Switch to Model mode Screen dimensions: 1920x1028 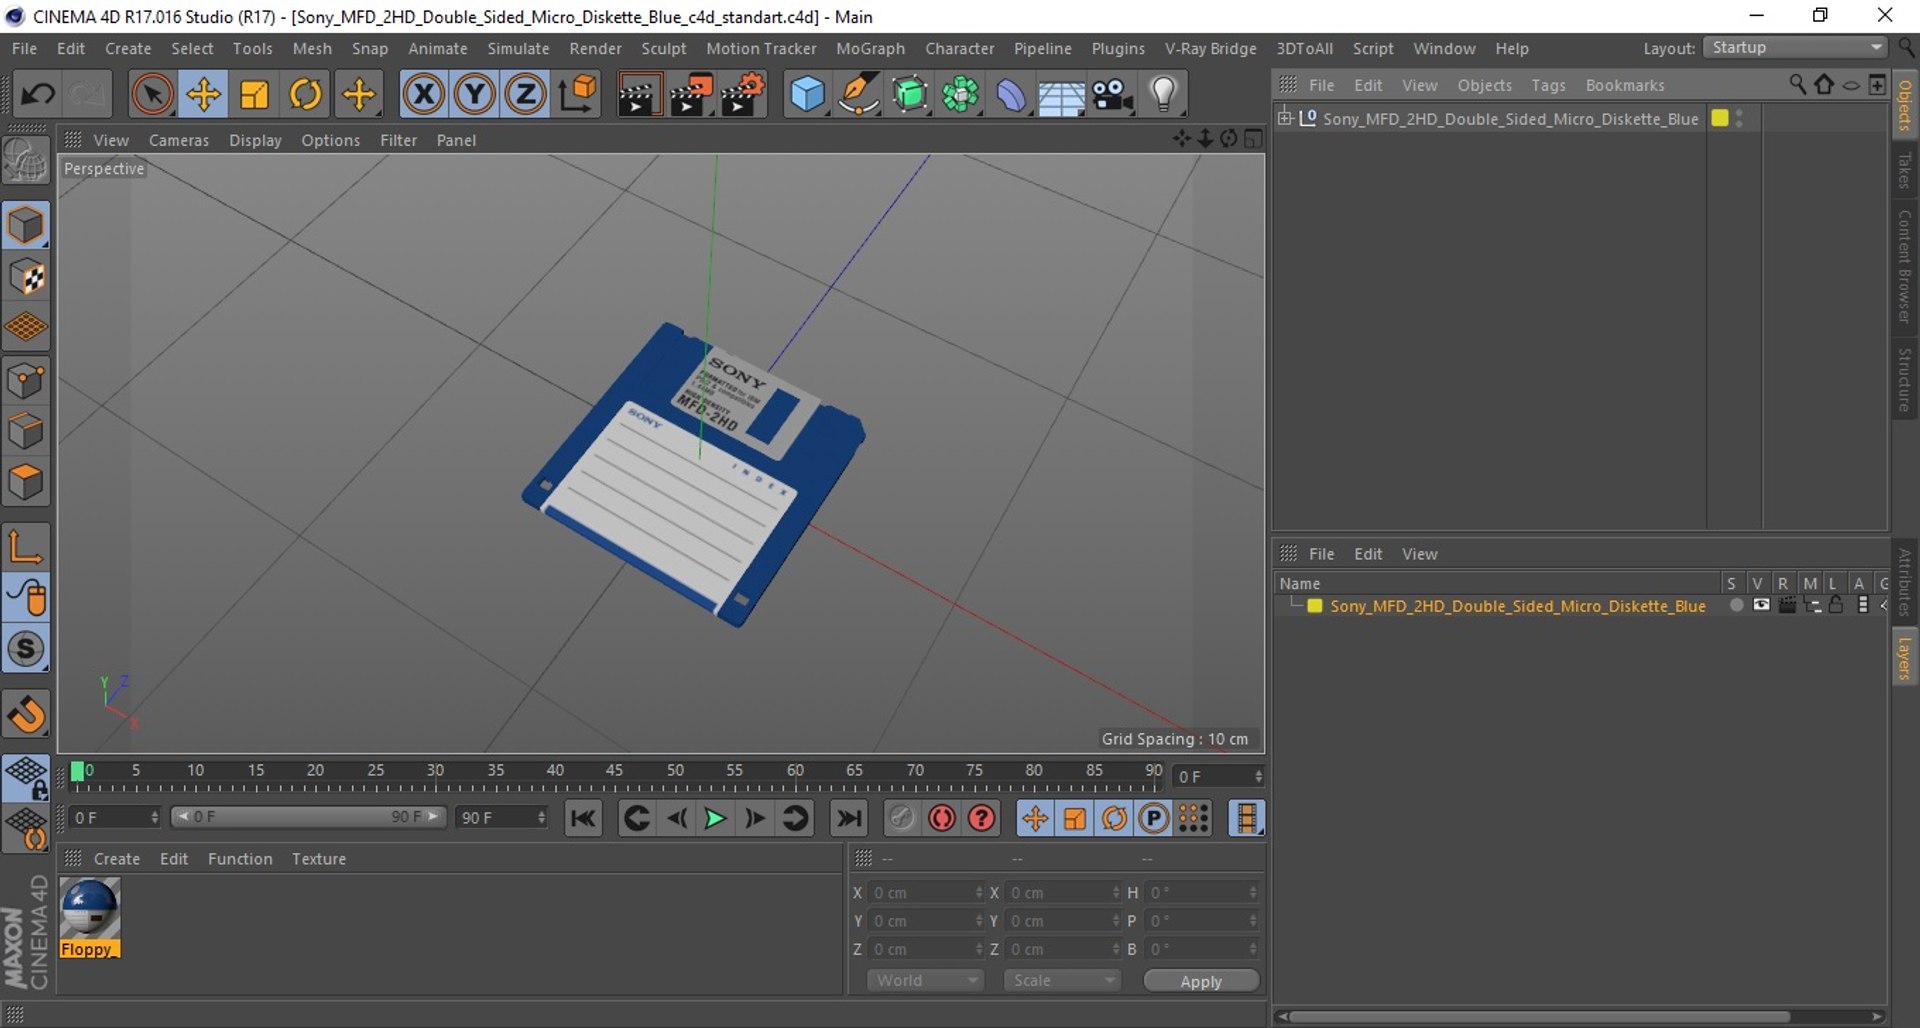point(26,226)
